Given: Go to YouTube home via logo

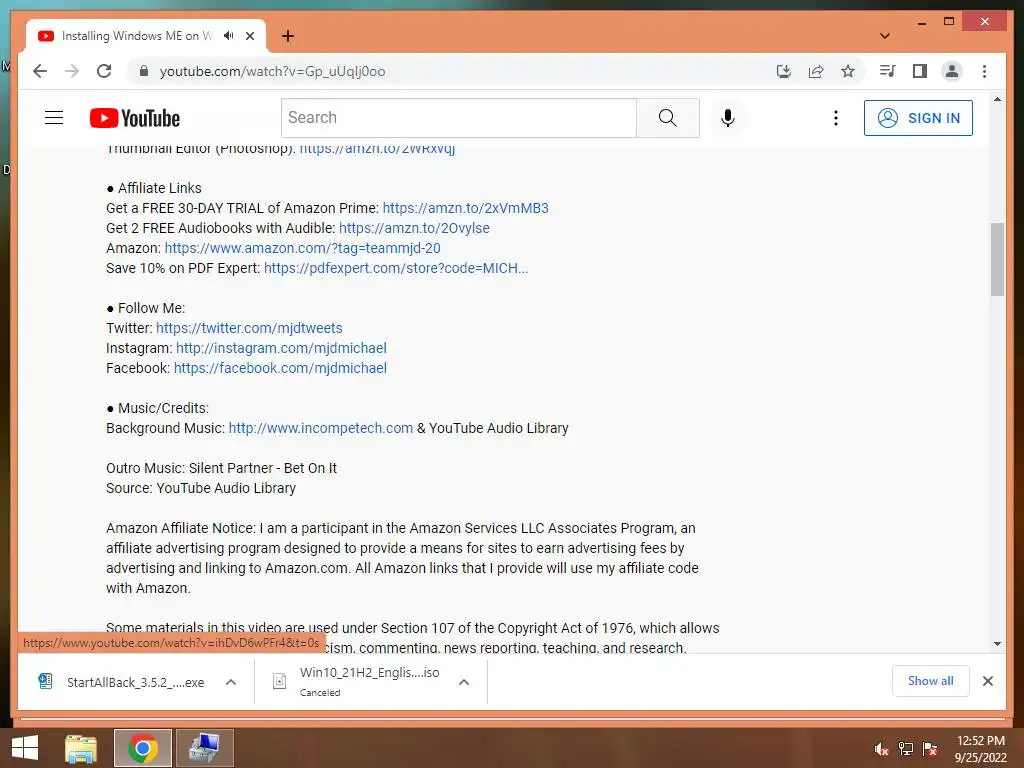Looking at the screenshot, I should pyautogui.click(x=135, y=118).
